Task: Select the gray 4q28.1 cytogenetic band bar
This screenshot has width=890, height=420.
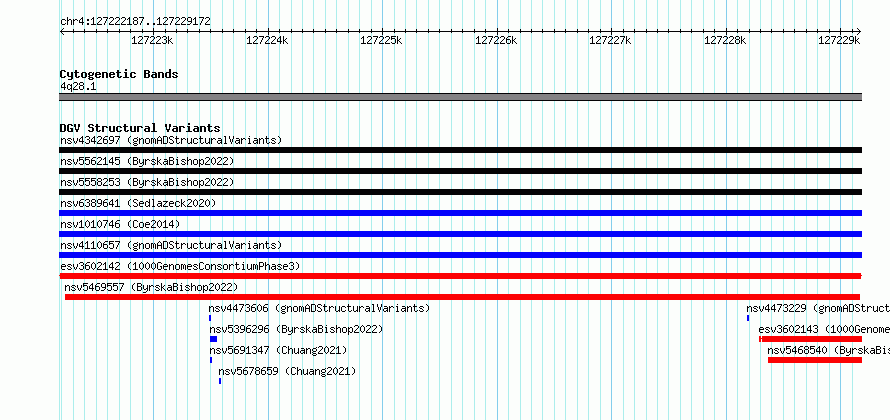Action: 460,97
